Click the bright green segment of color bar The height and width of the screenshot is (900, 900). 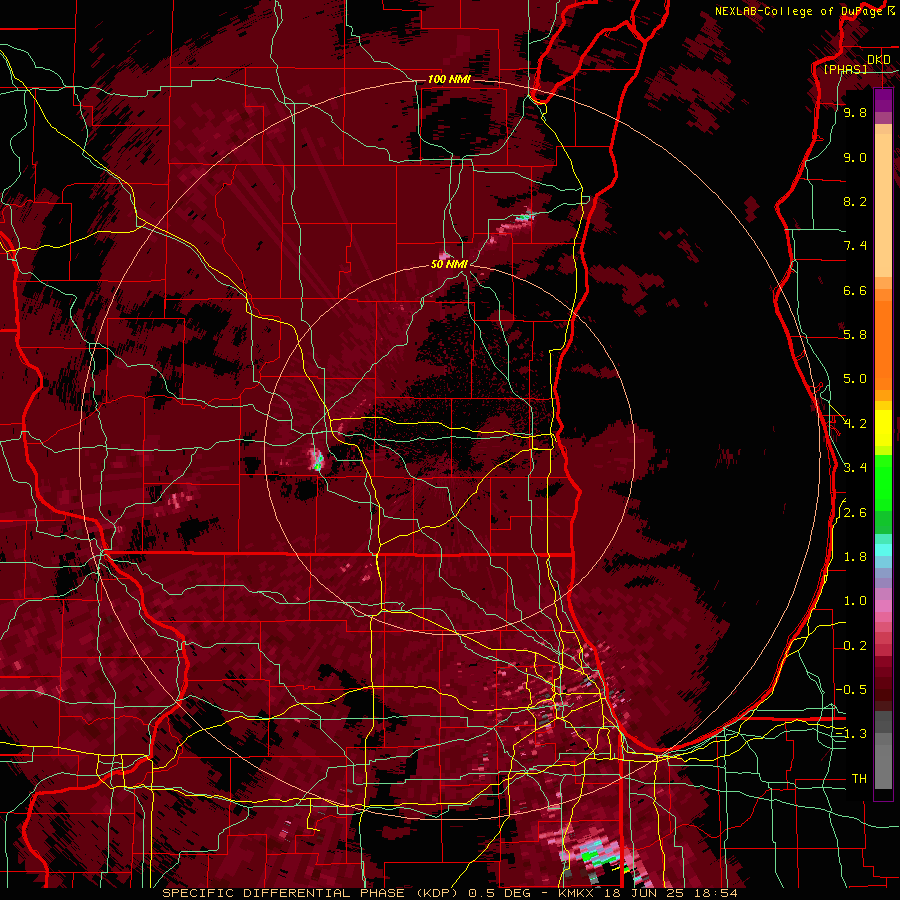click(883, 483)
